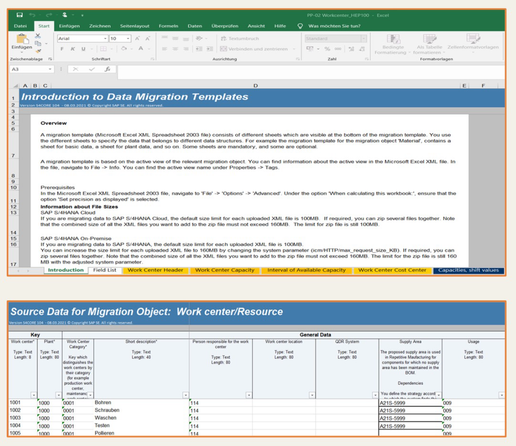
Task: Switch to the Einfügen ribbon tab
Action: tap(69, 26)
